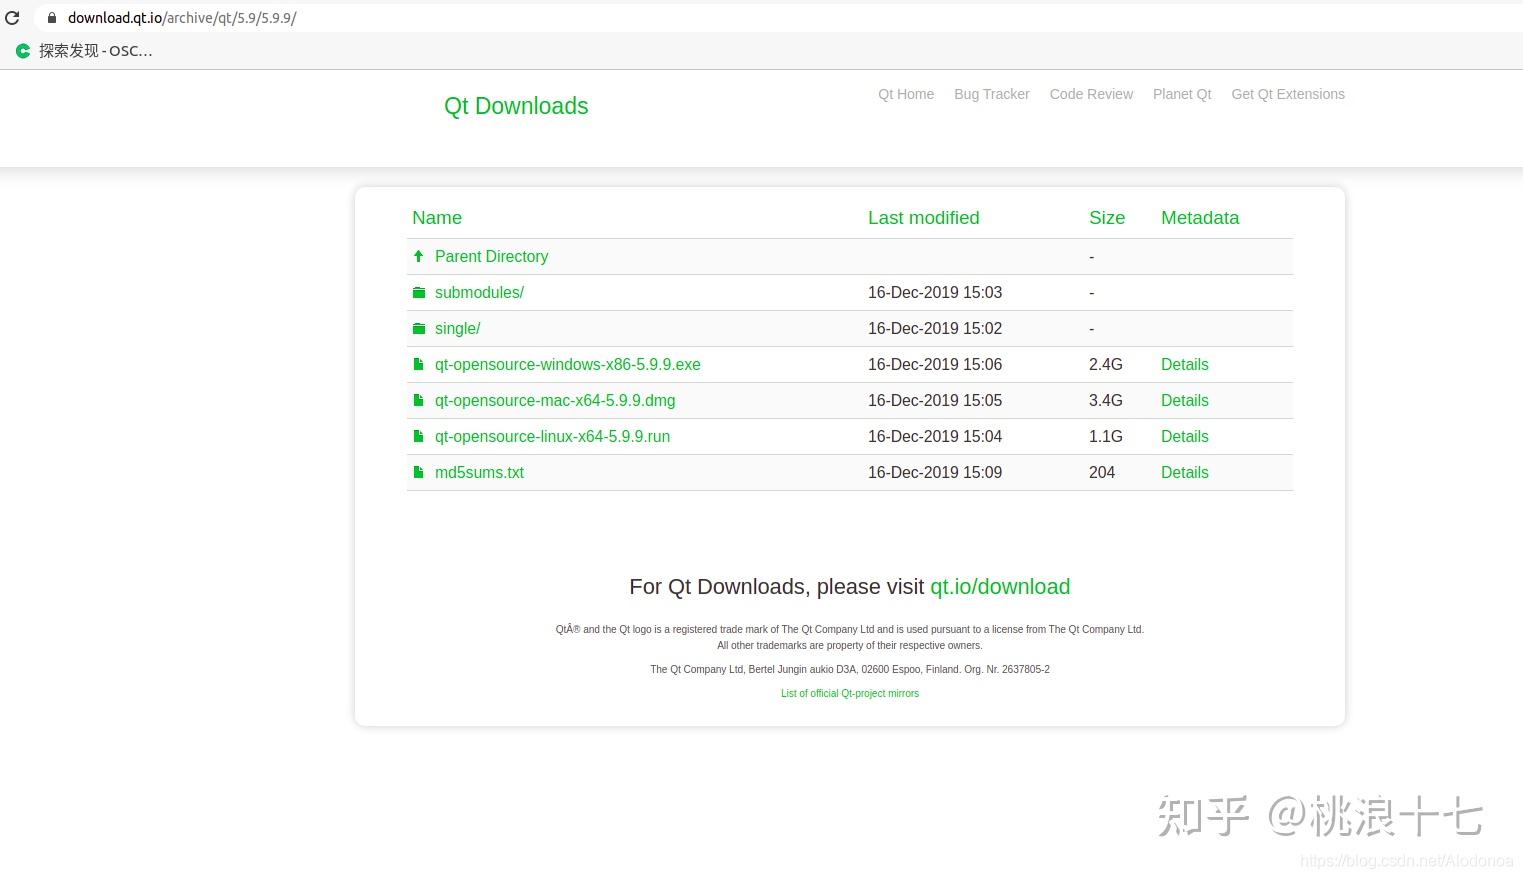Click the Metadata column header
The image size is (1523, 879).
(1200, 218)
